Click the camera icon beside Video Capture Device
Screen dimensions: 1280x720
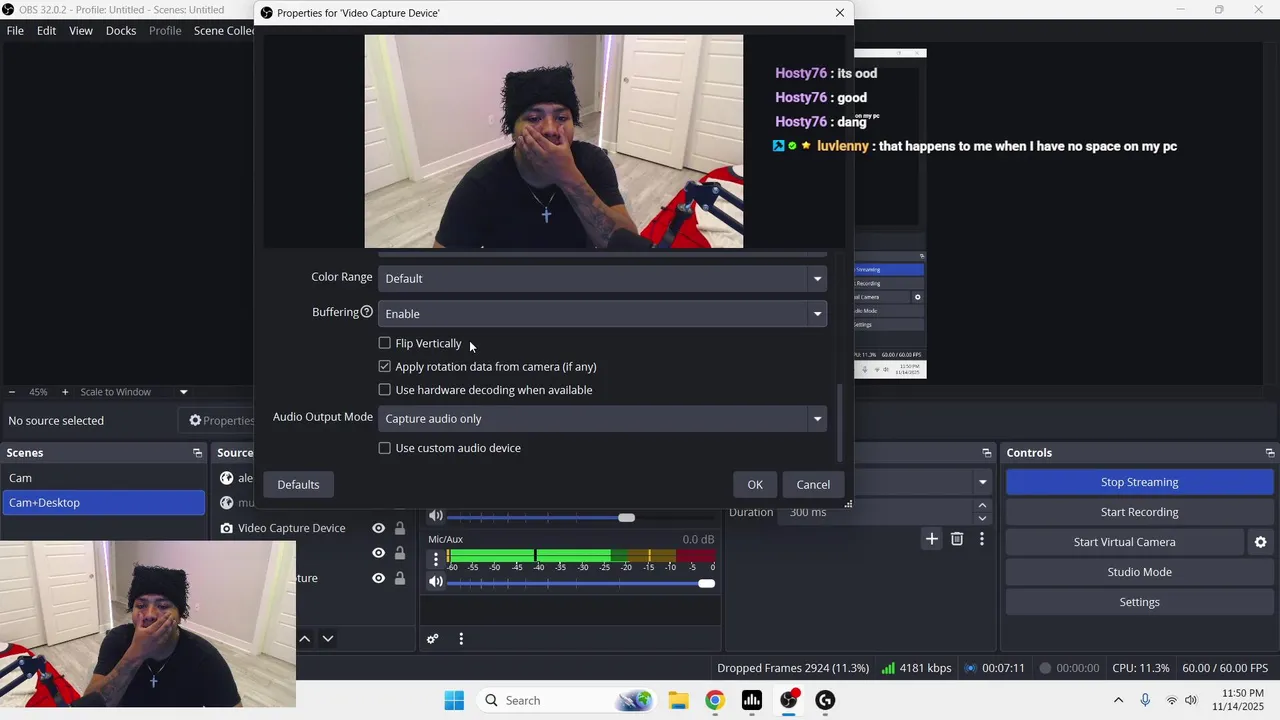227,528
